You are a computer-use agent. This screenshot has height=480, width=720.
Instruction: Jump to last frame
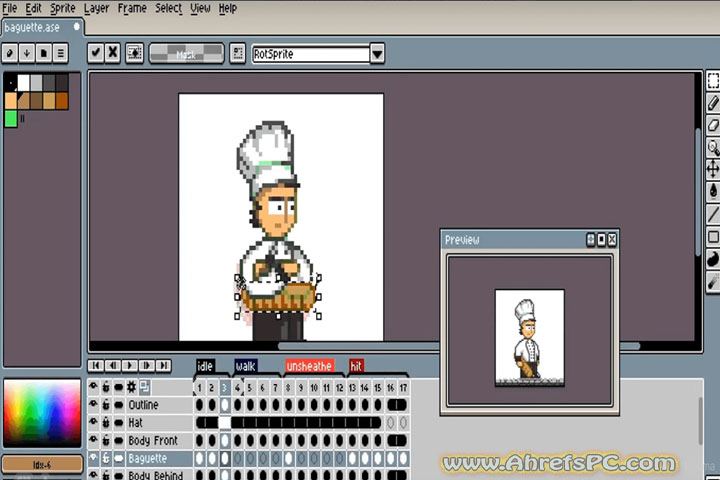point(163,366)
